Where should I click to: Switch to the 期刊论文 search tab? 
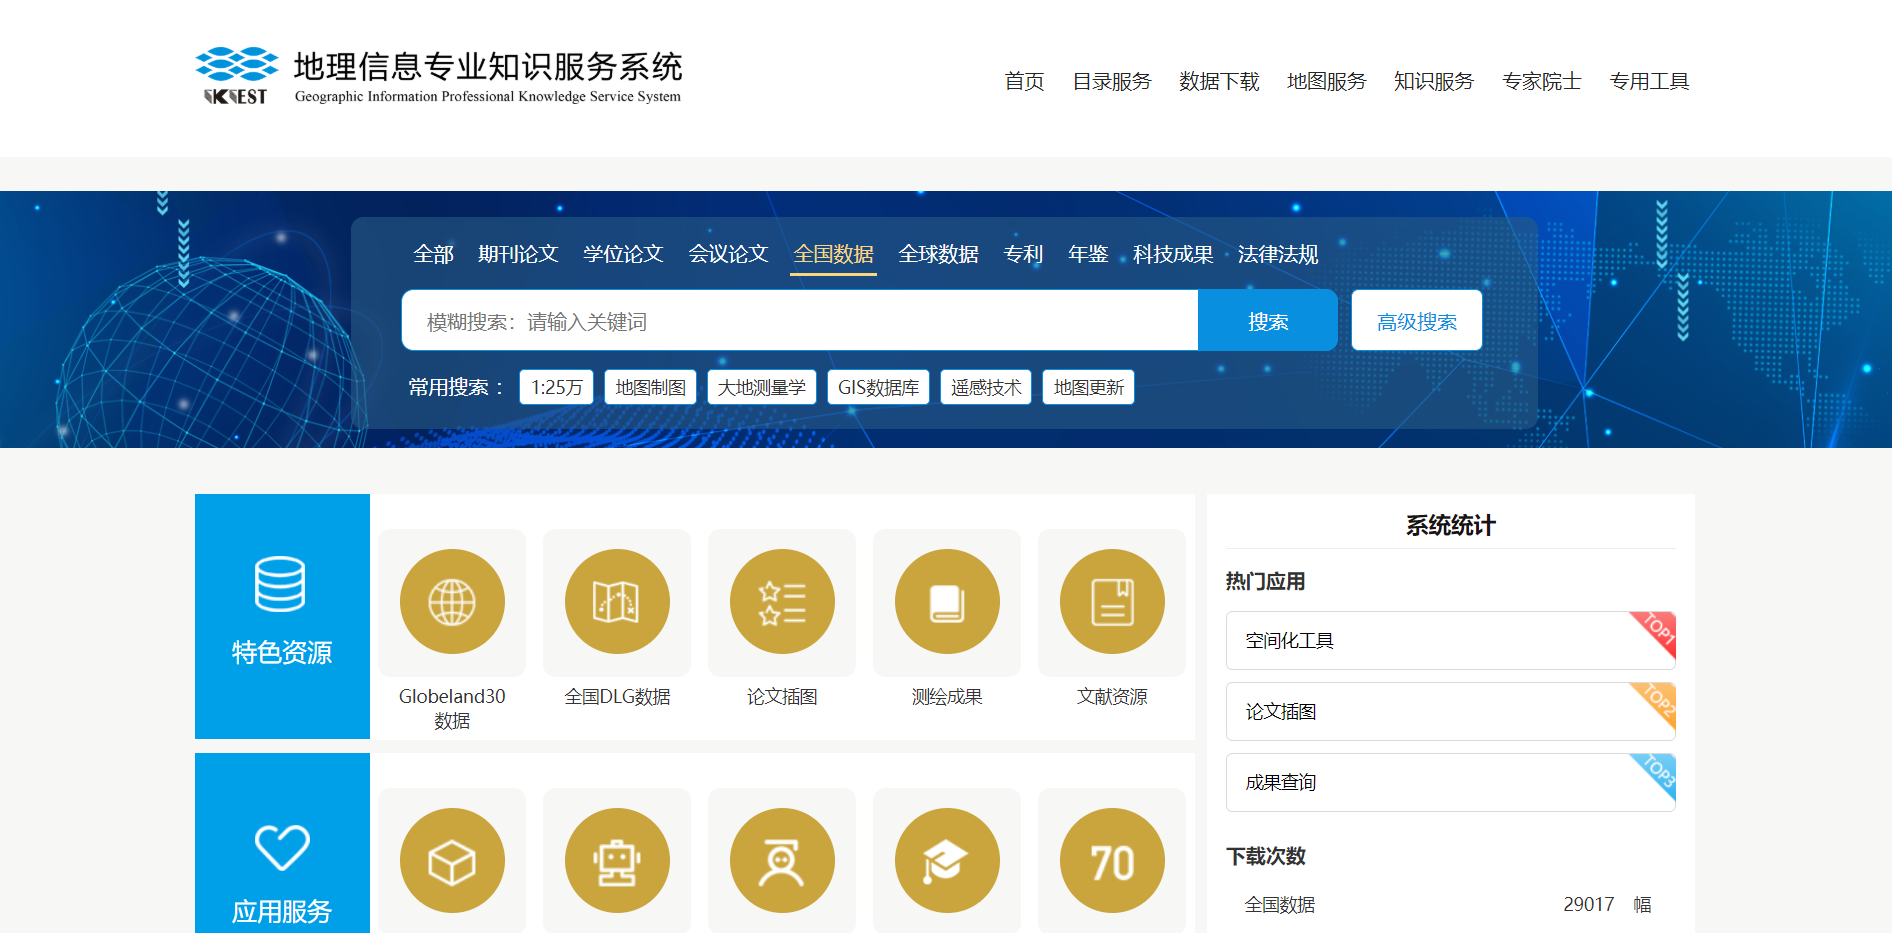point(518,254)
